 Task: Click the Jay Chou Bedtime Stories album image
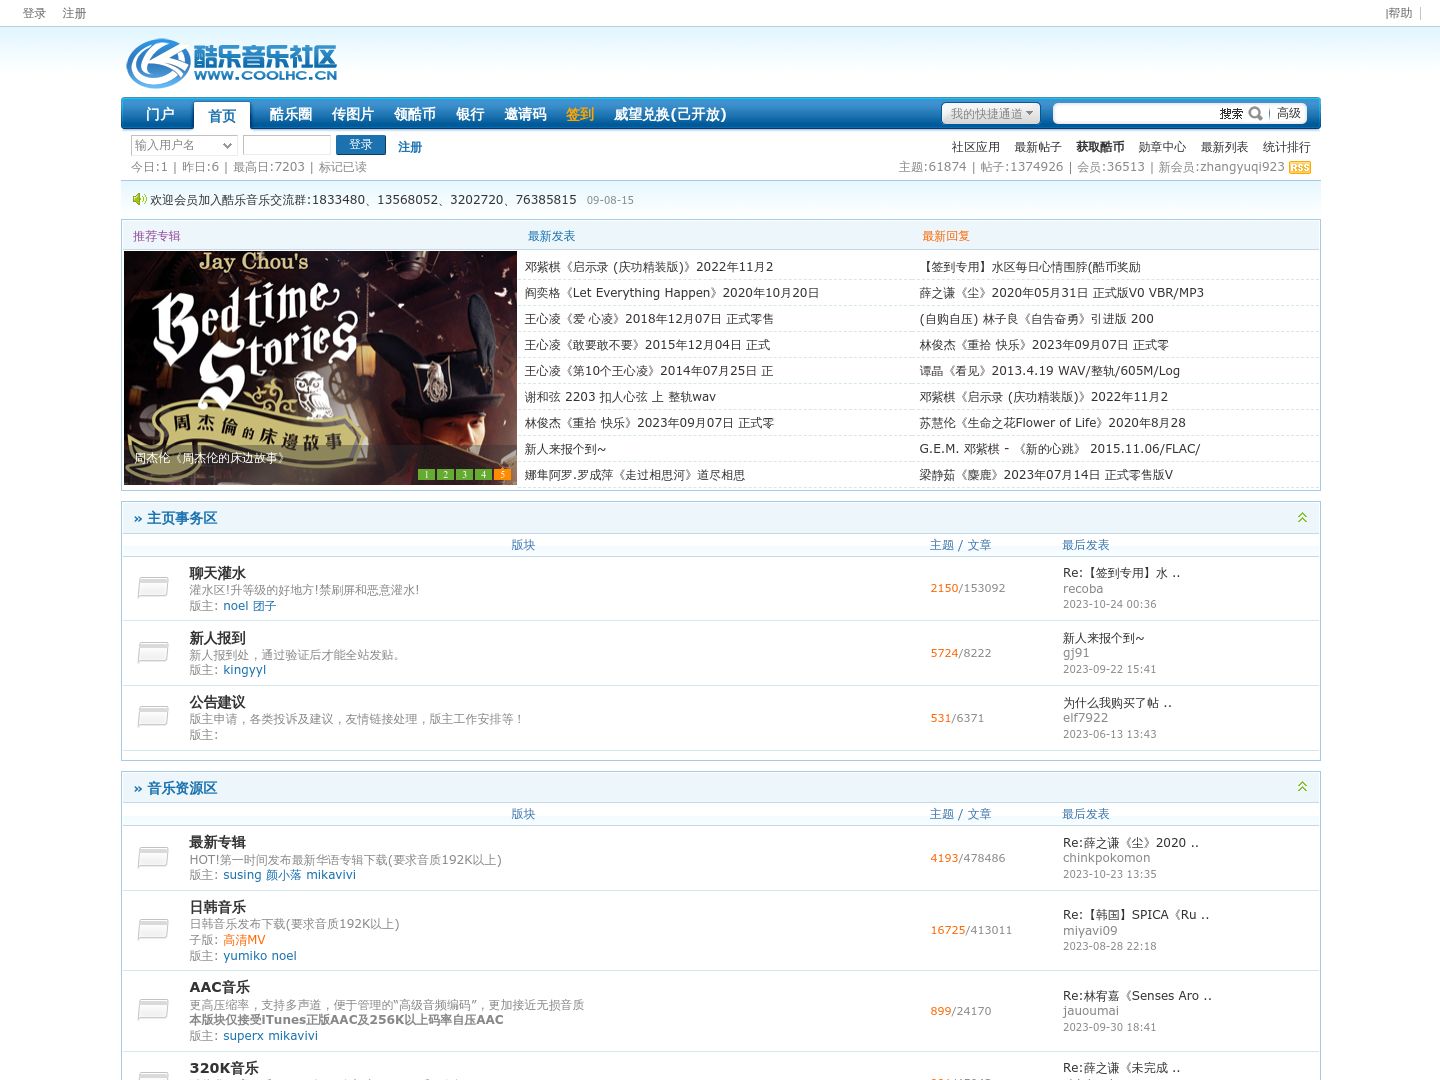320,367
